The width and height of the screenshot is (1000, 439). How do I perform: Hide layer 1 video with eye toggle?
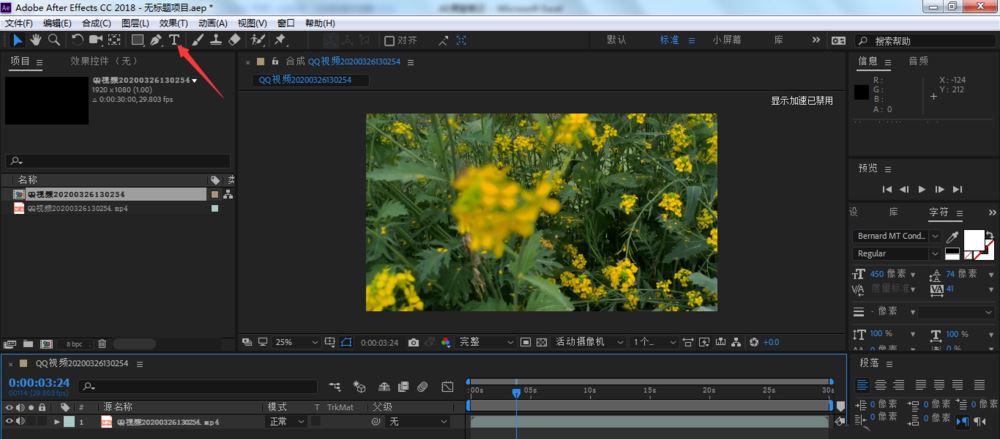pyautogui.click(x=10, y=422)
